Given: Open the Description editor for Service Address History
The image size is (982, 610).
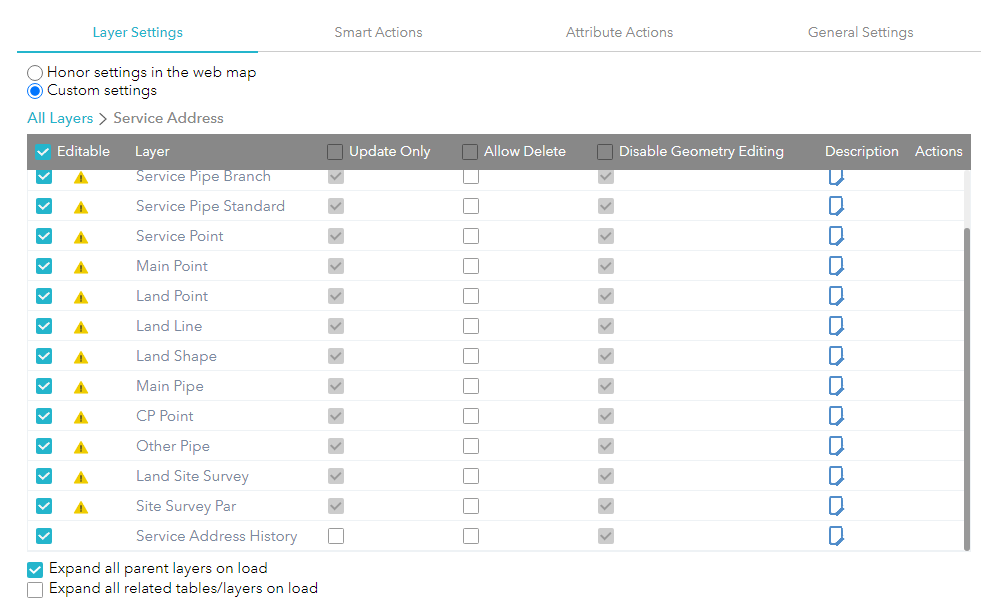Looking at the screenshot, I should 836,536.
